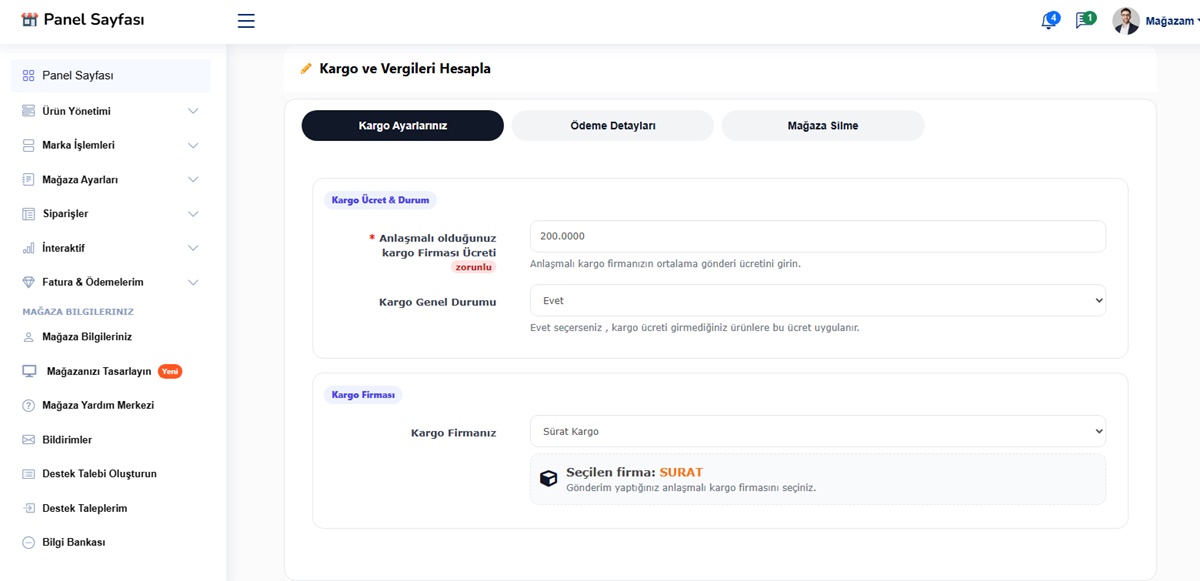Click the hamburger menu icon
The height and width of the screenshot is (581, 1200).
pos(246,20)
